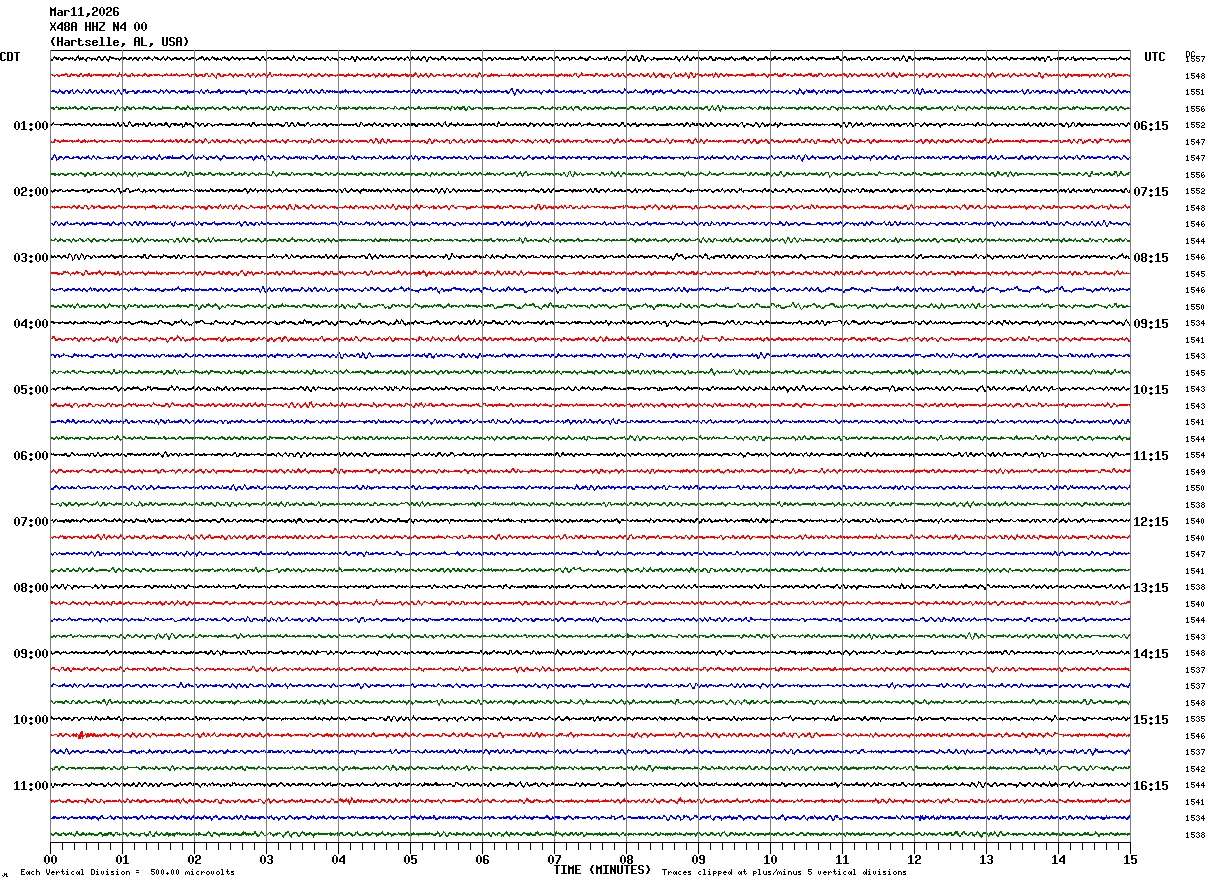The width and height of the screenshot is (1210, 886).
Task: Choose the 11:00 CDT row label
Action: pos(31,786)
